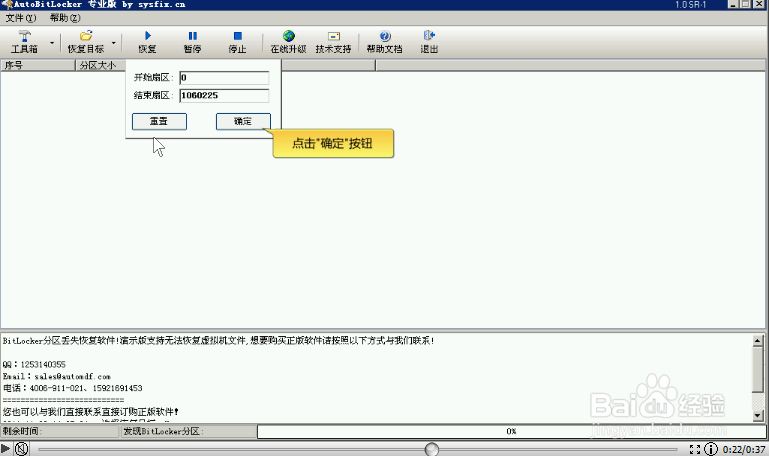Close the AutoBitLocker window
Viewport: 769px width, 456px height.
[758, 4]
